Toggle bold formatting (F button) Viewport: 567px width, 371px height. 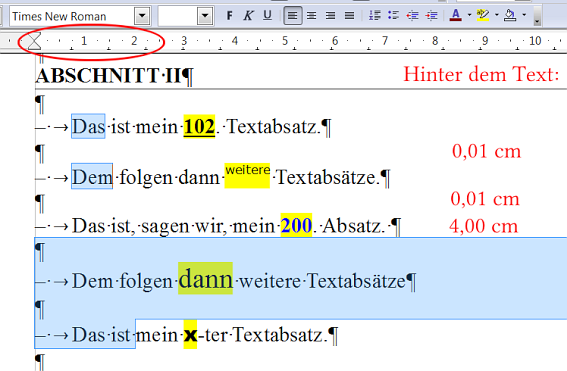pos(229,16)
